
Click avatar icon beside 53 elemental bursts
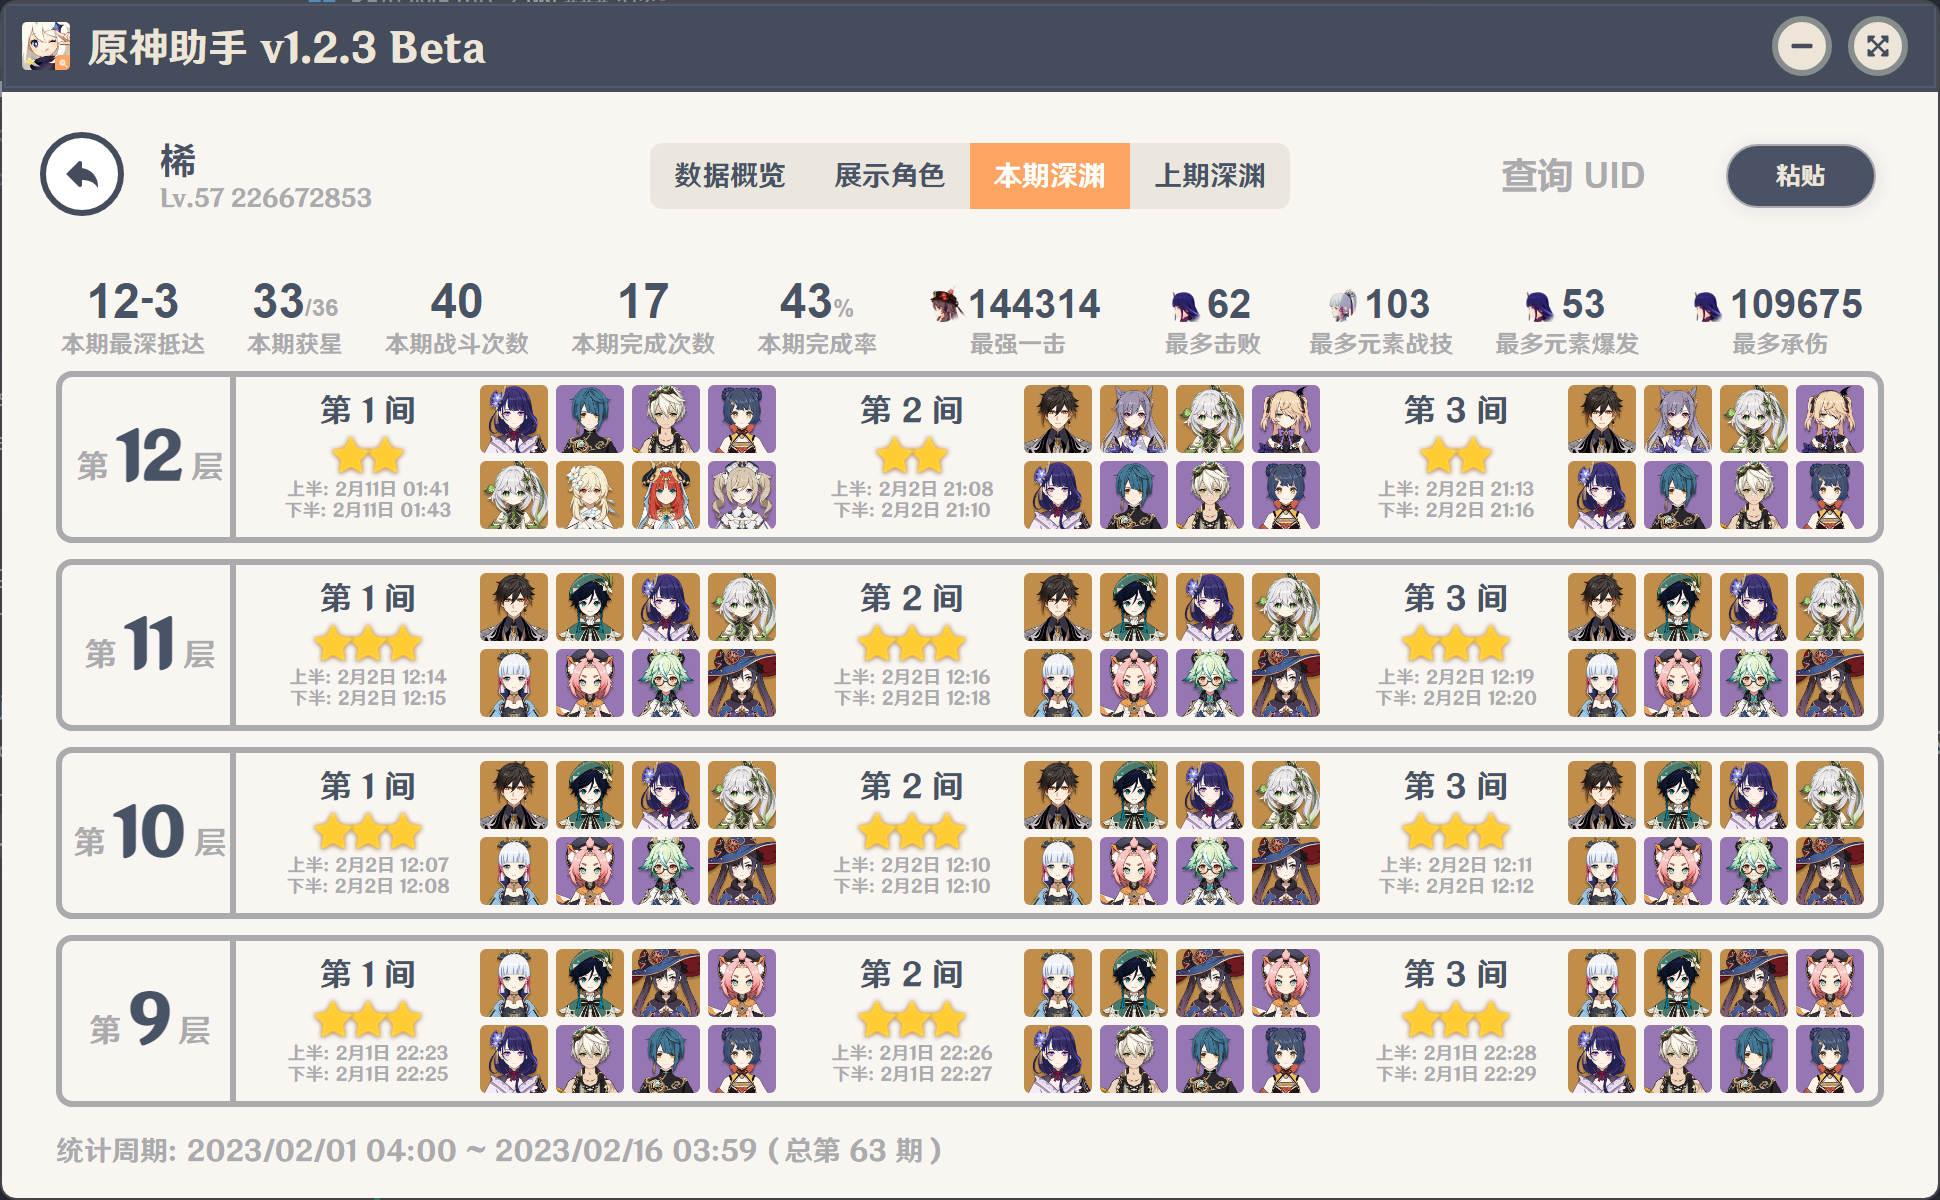click(1539, 304)
